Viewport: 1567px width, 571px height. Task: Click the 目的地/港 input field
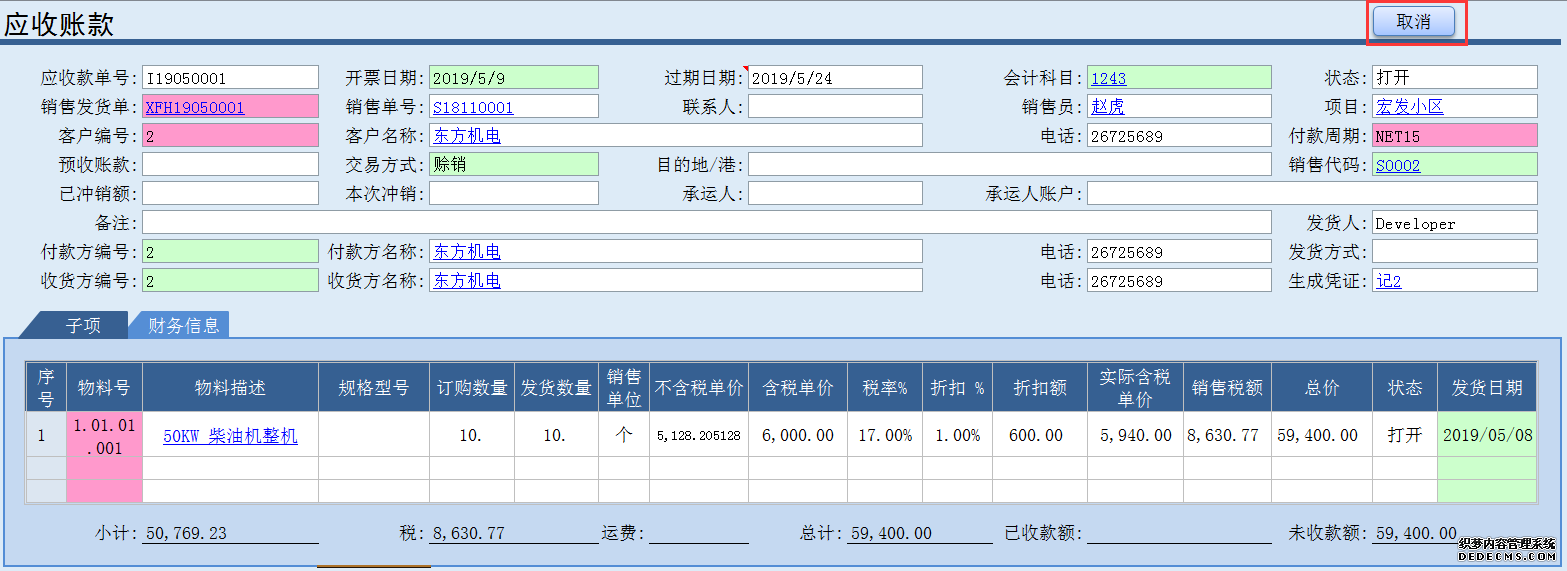click(1009, 165)
